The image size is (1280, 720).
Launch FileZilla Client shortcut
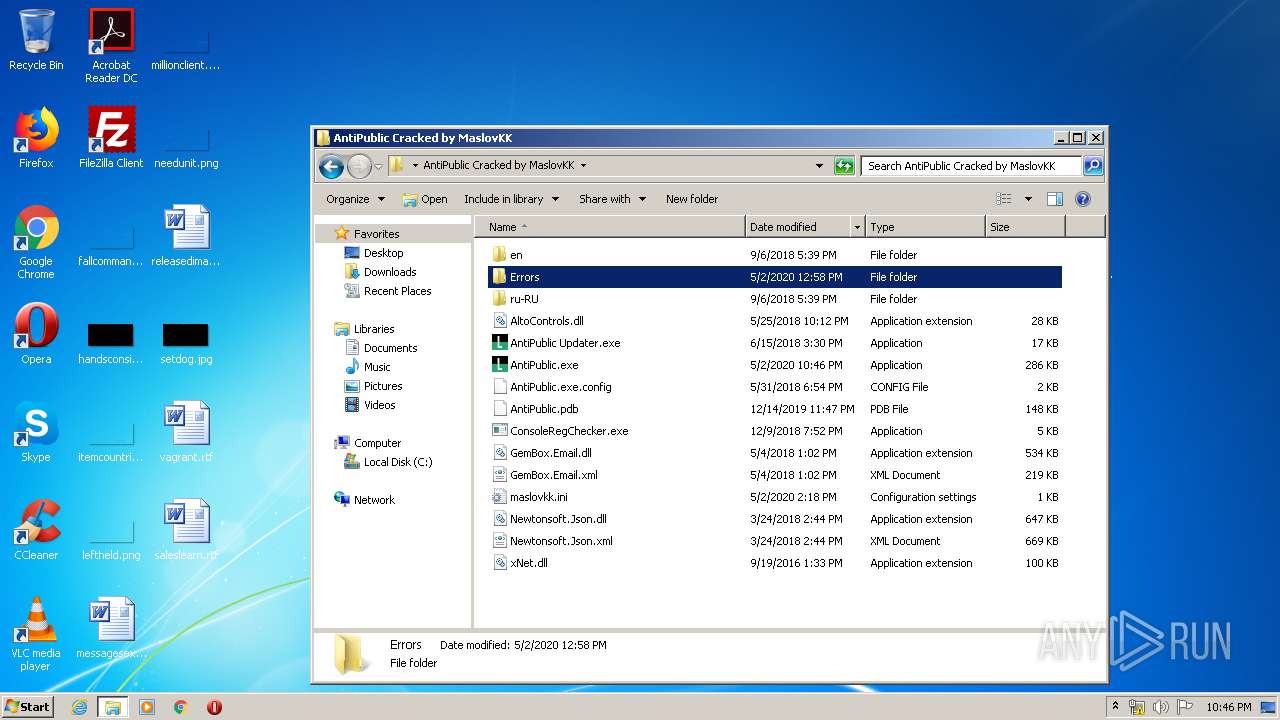click(x=111, y=138)
